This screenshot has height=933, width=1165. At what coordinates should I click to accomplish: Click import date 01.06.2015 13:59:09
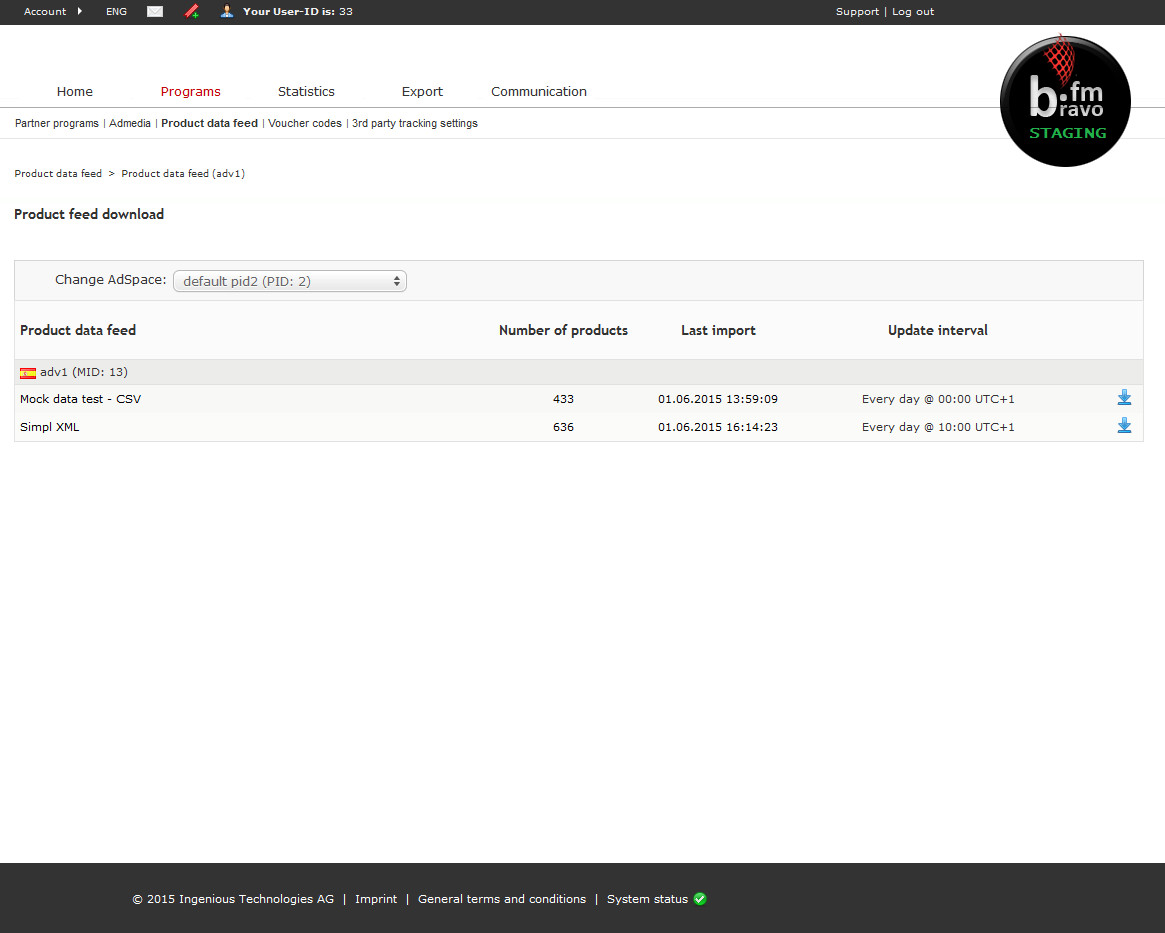pos(718,399)
